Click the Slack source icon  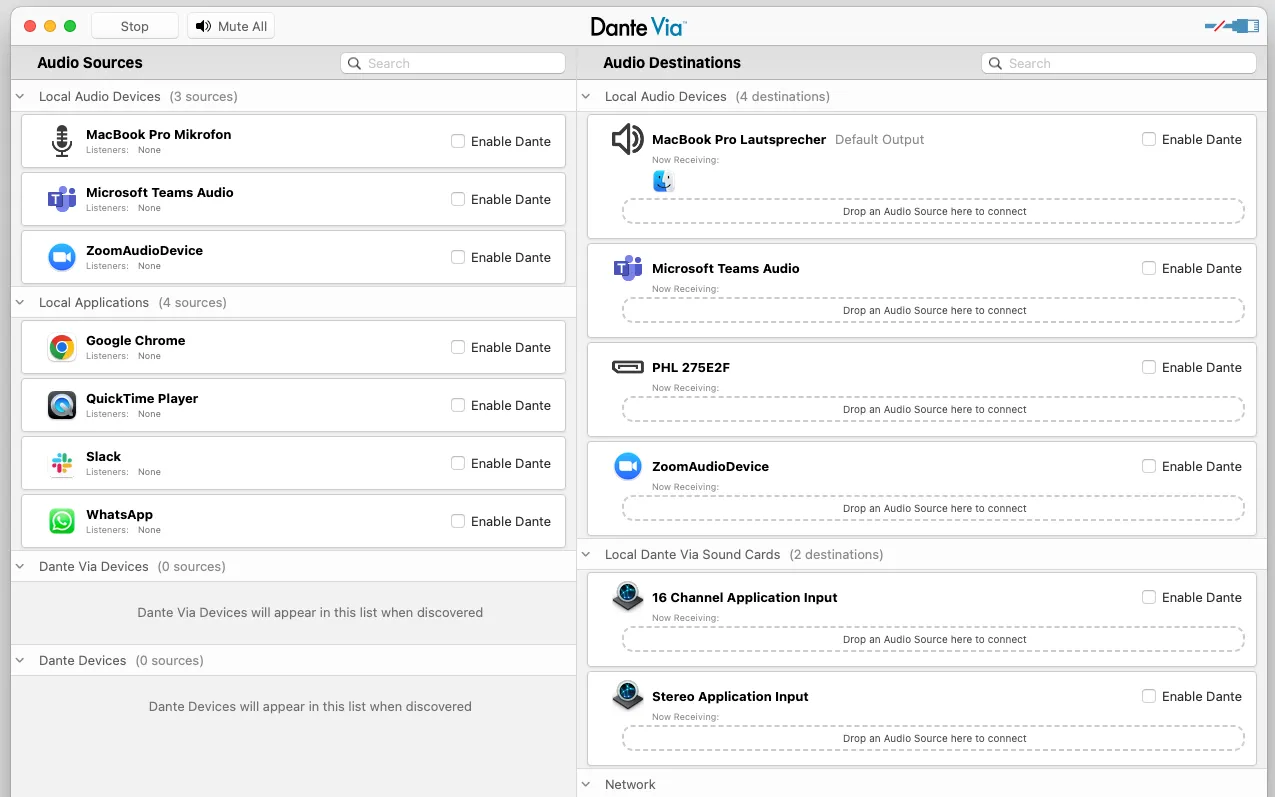[62, 463]
